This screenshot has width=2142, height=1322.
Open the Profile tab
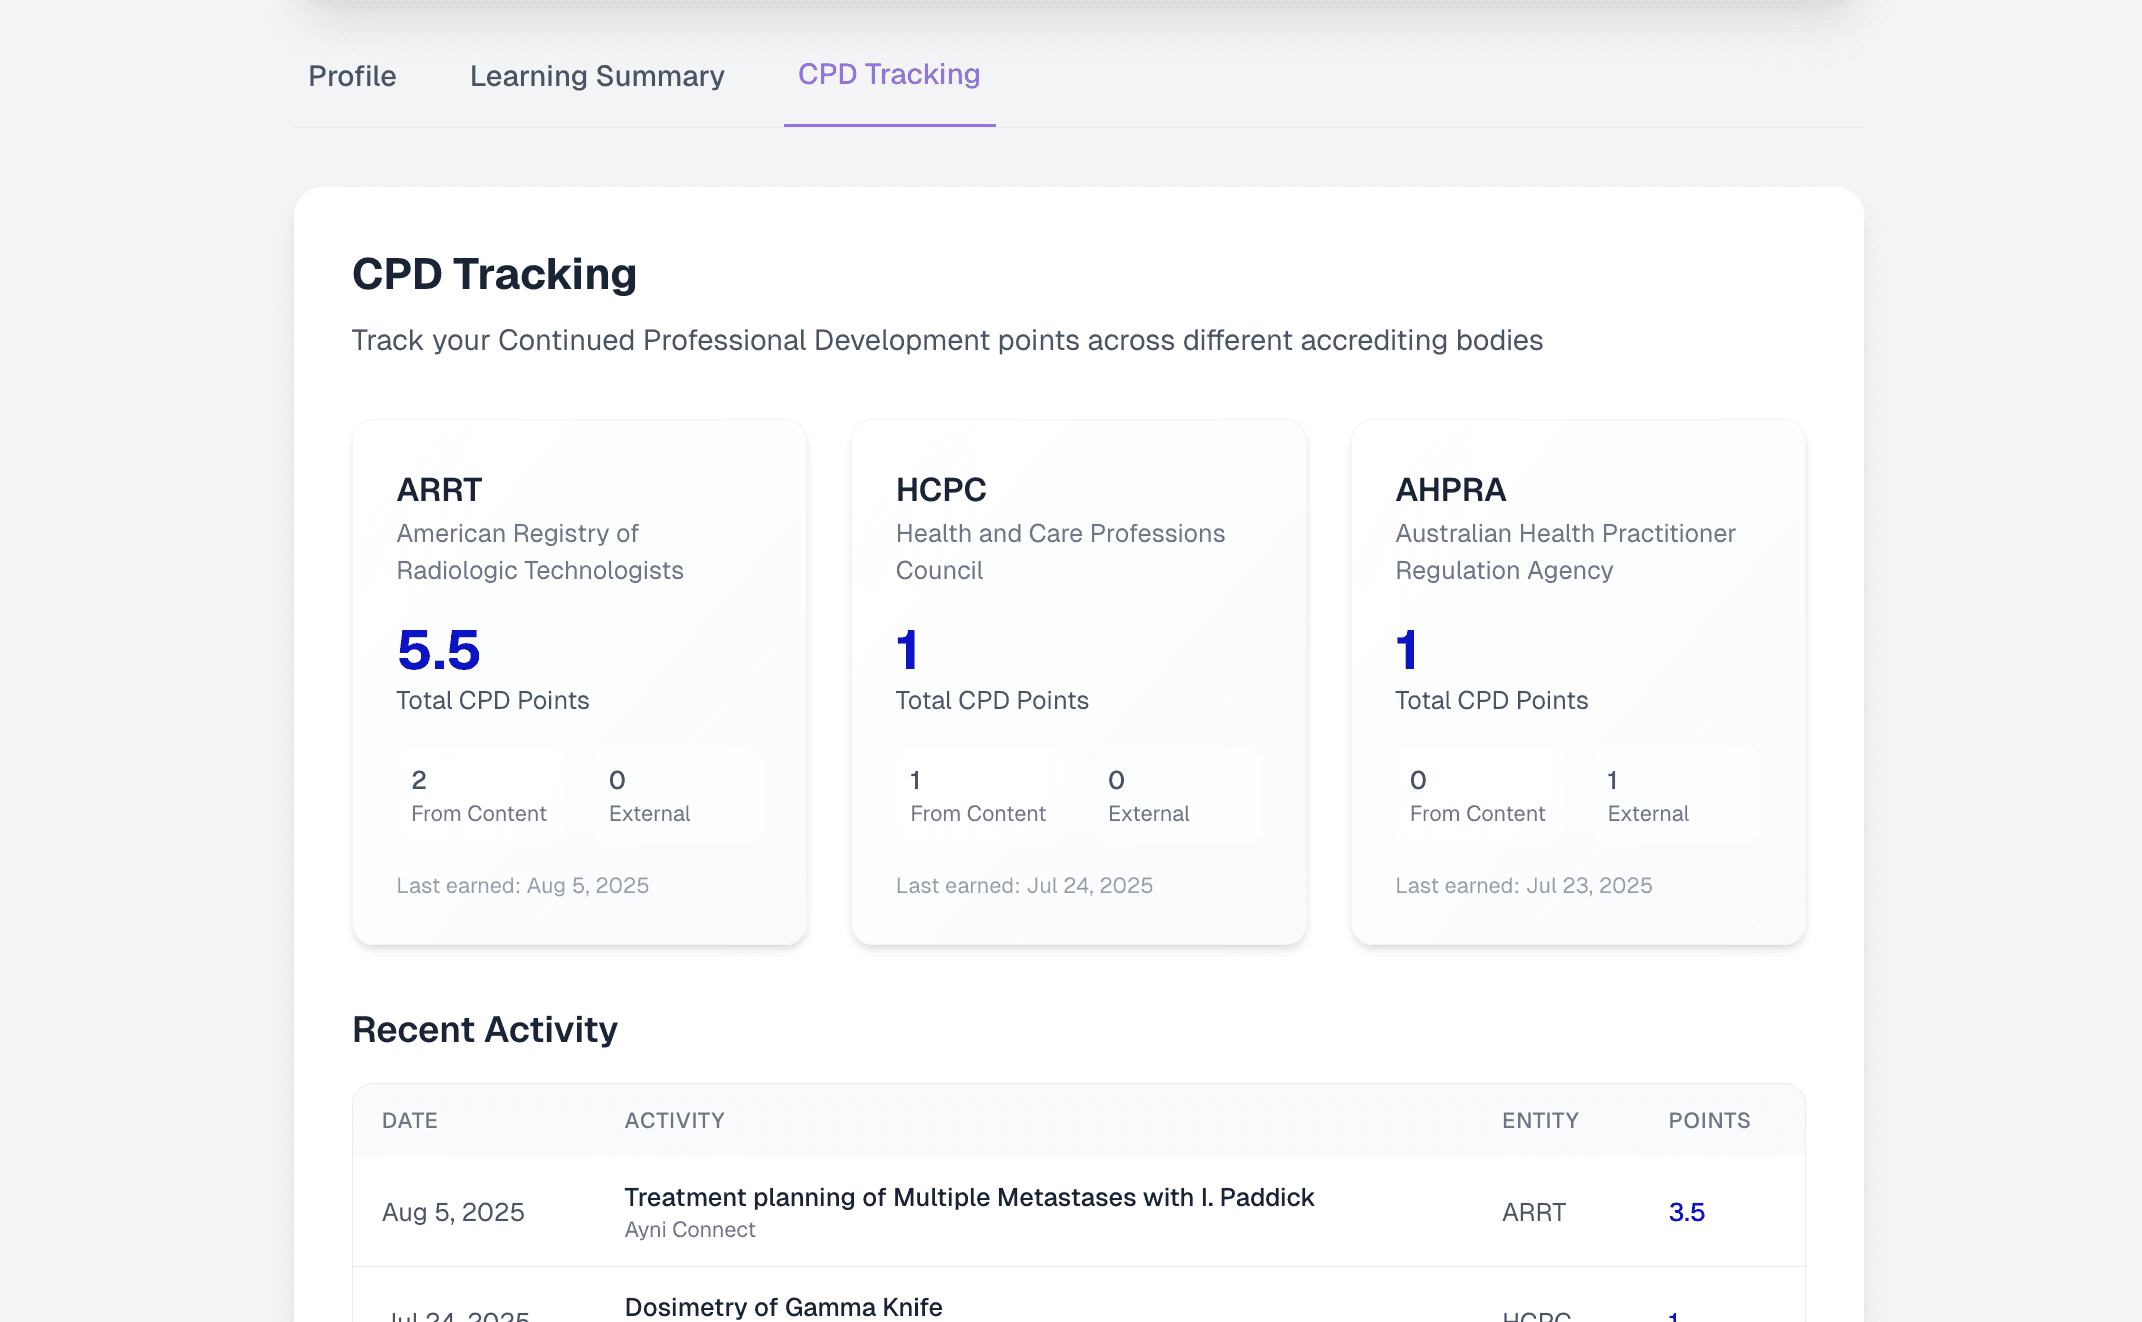pyautogui.click(x=352, y=76)
